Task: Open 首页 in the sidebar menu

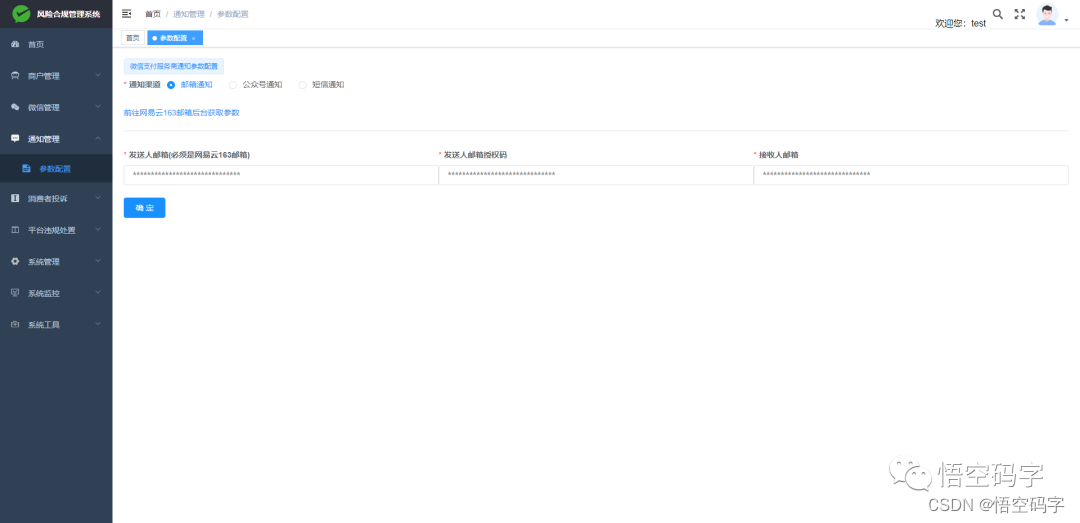Action: pos(56,44)
